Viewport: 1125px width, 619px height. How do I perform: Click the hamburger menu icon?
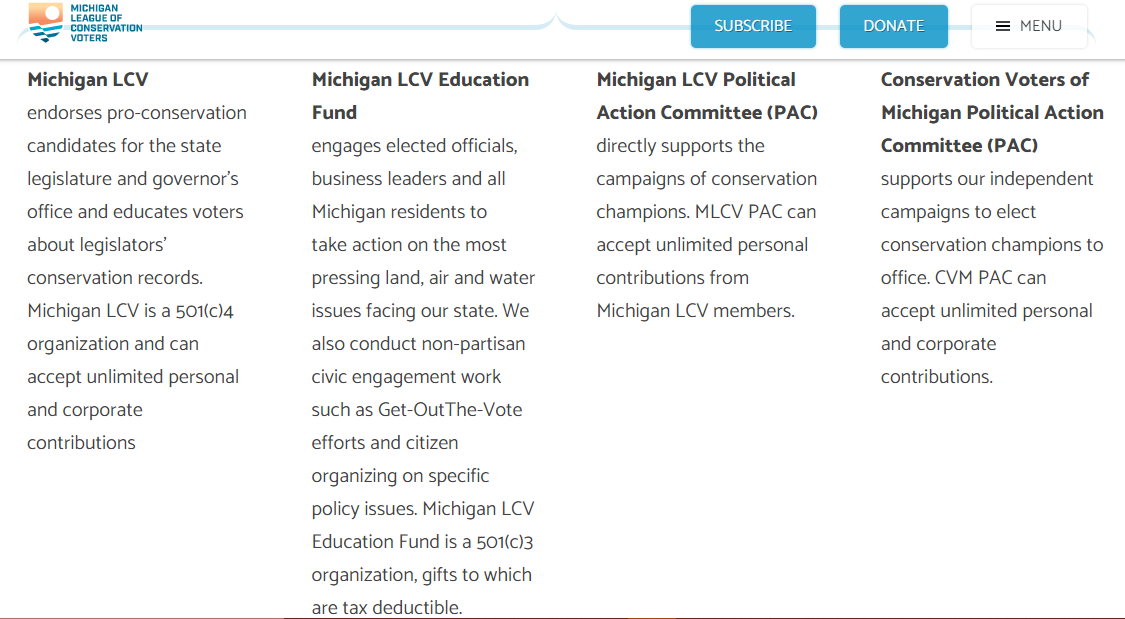click(x=1003, y=27)
